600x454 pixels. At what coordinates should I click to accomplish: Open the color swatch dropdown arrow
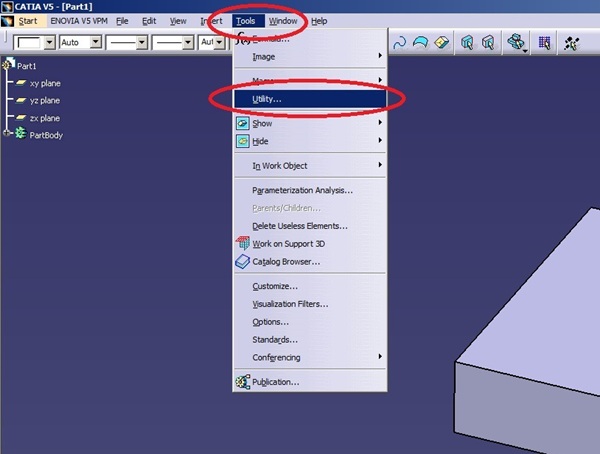(x=49, y=42)
